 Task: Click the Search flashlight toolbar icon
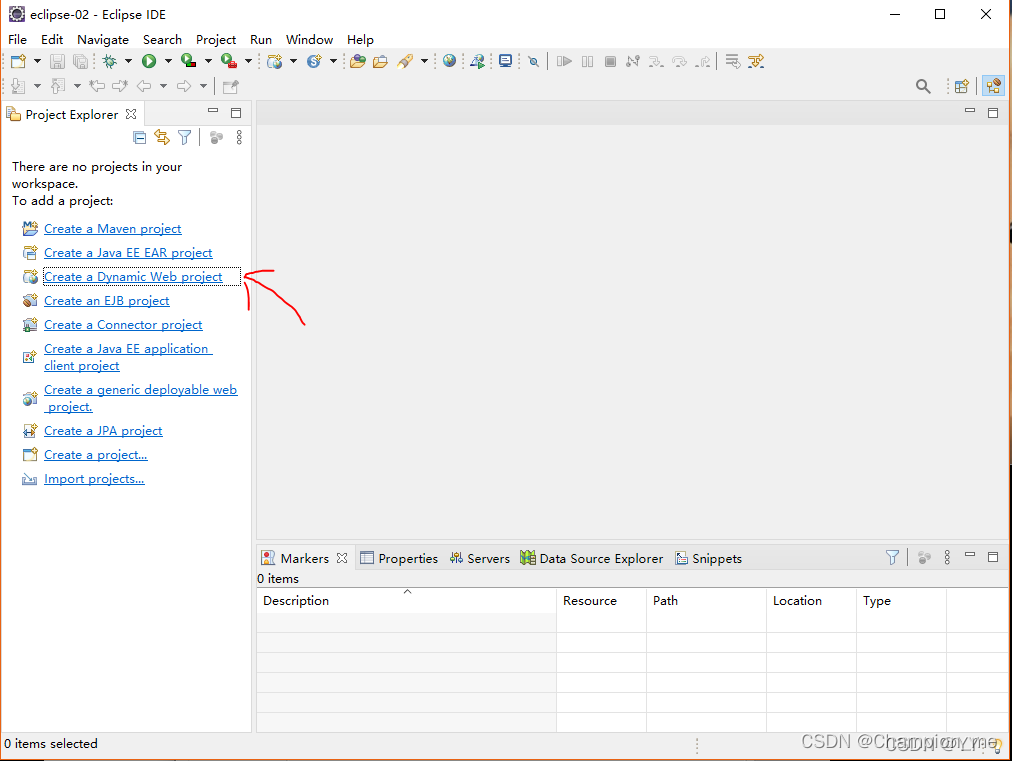tap(405, 61)
